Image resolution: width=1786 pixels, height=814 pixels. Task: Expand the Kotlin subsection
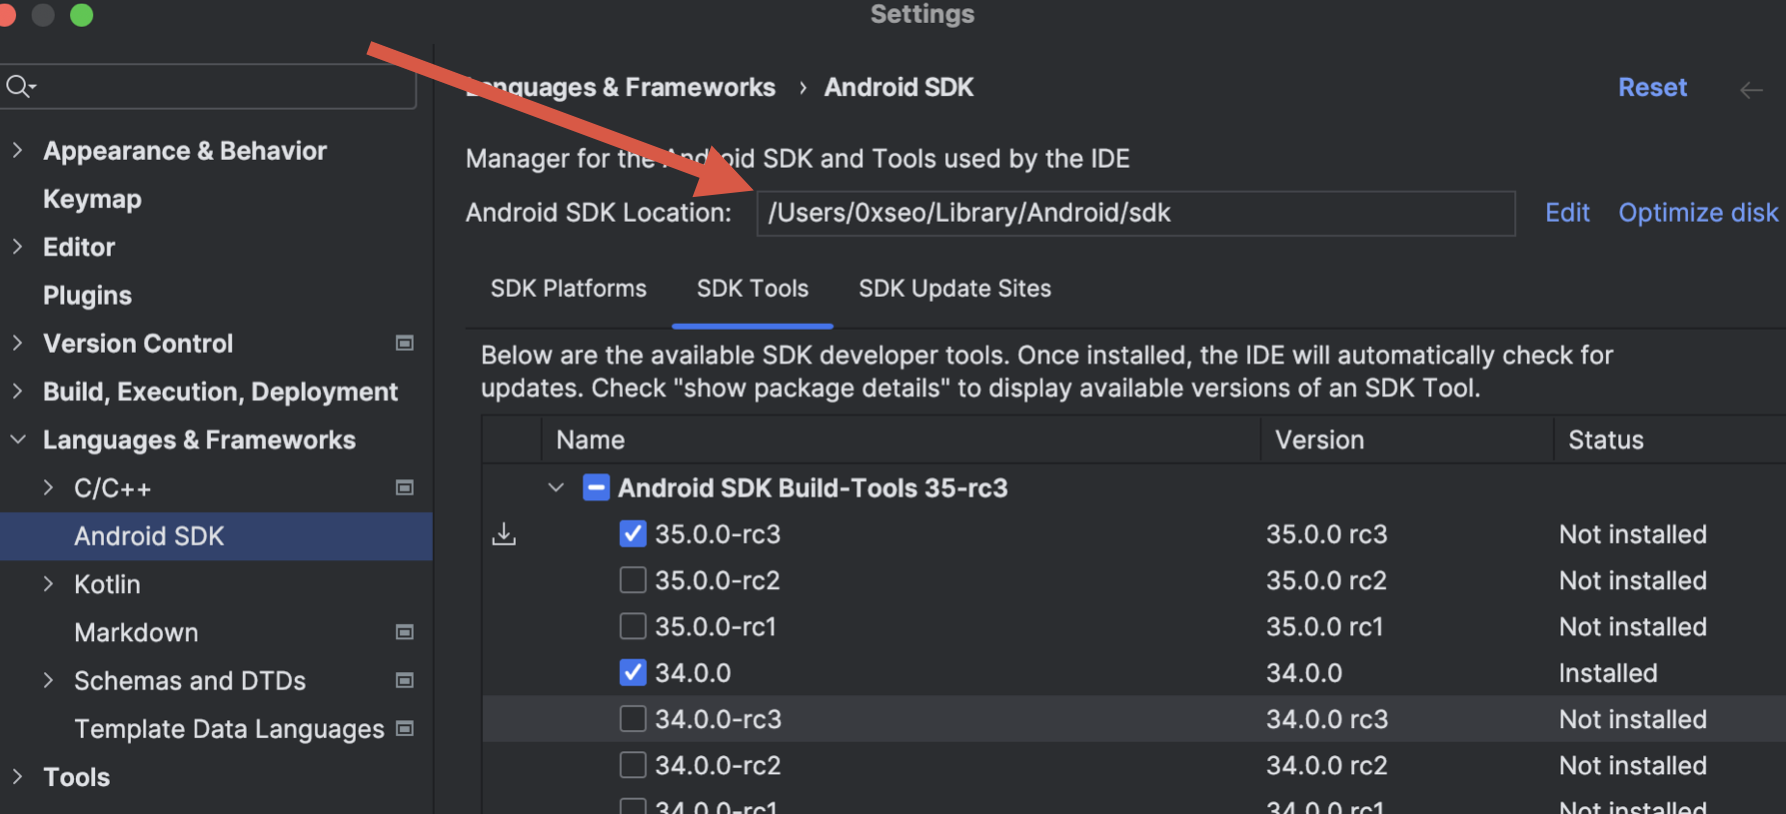click(48, 584)
